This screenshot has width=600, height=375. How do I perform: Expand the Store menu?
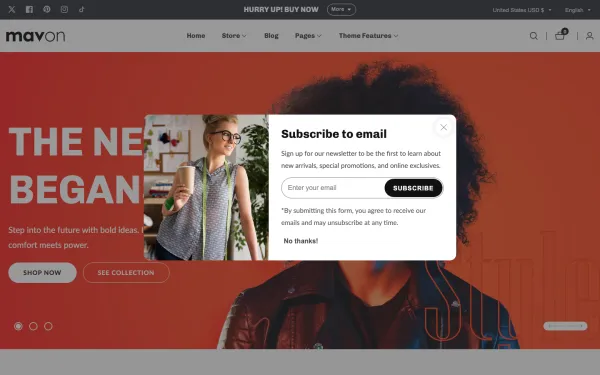234,36
